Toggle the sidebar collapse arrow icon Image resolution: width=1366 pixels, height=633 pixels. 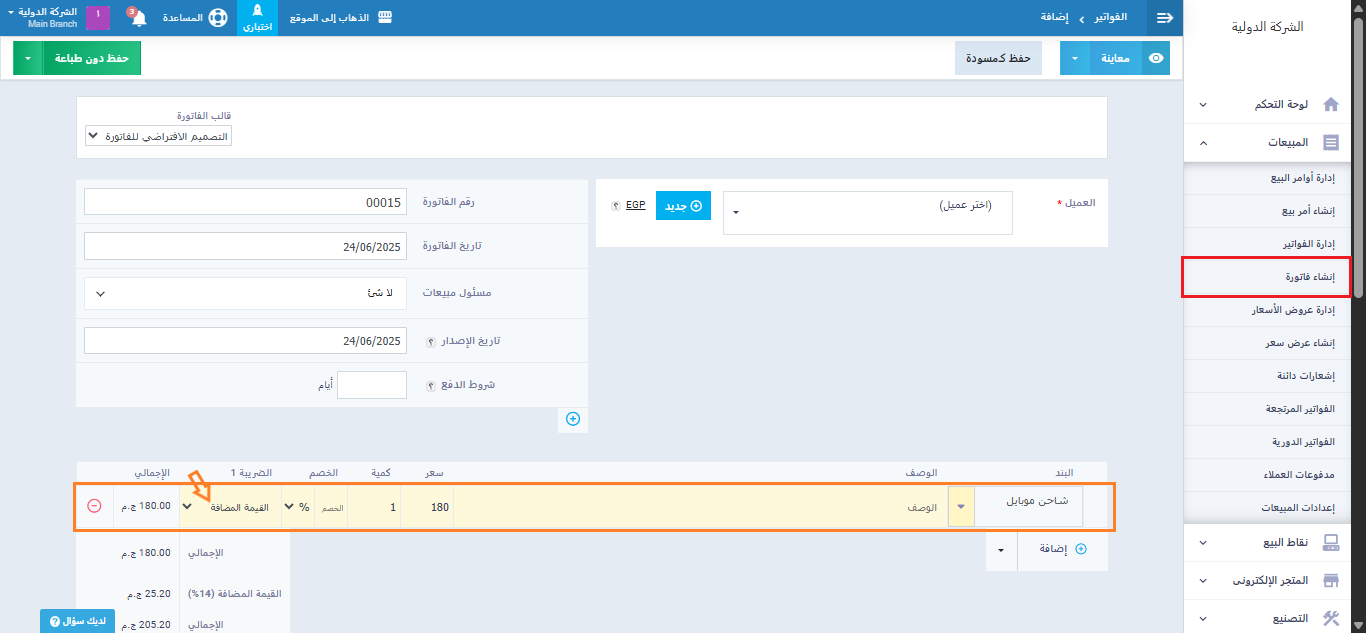(x=1164, y=18)
